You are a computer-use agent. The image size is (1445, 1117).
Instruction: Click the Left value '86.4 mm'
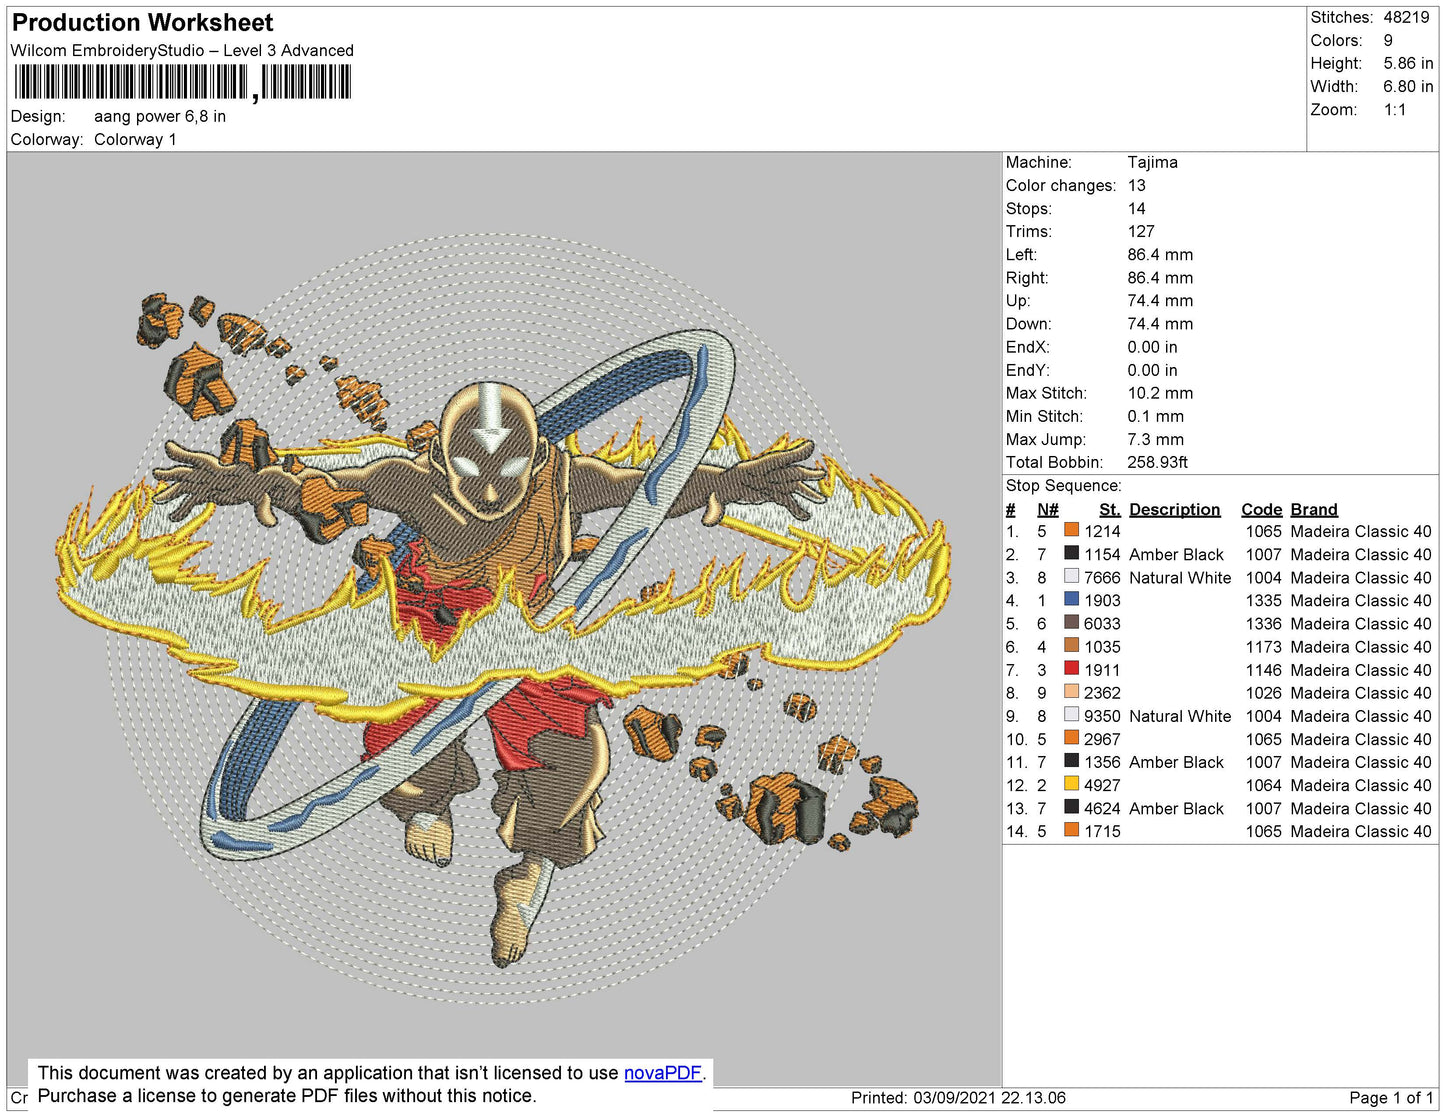(1160, 254)
